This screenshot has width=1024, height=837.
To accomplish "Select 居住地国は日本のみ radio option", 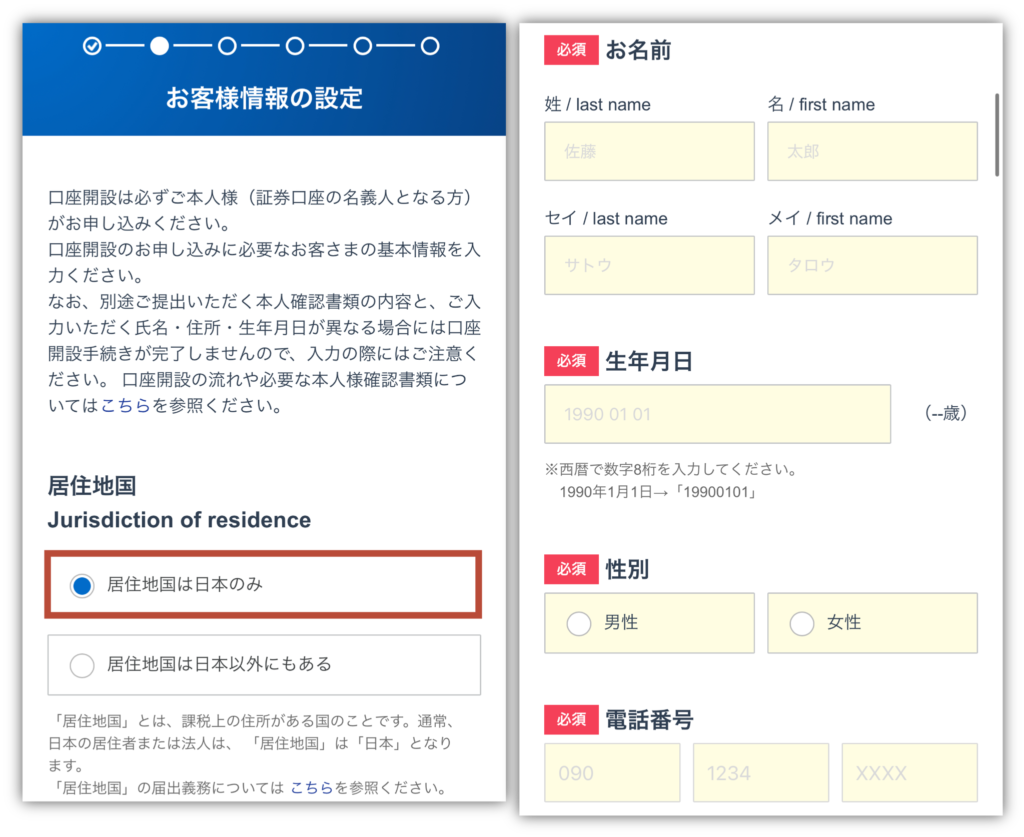I will (83, 585).
